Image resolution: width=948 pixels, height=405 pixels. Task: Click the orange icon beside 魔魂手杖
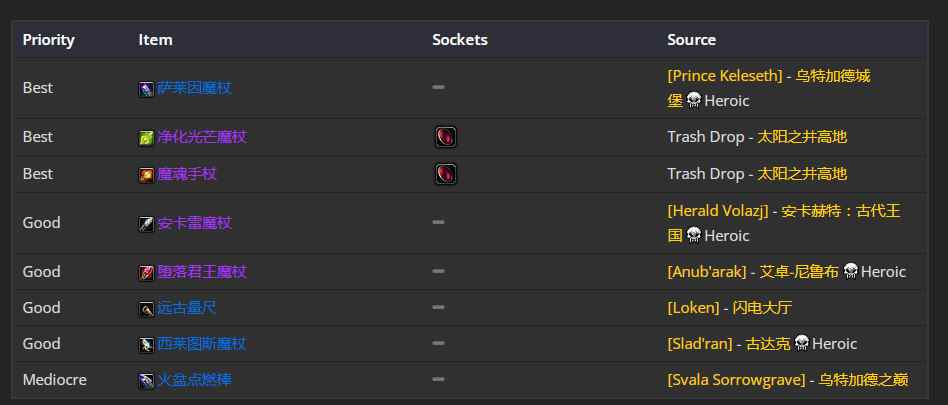click(x=146, y=175)
